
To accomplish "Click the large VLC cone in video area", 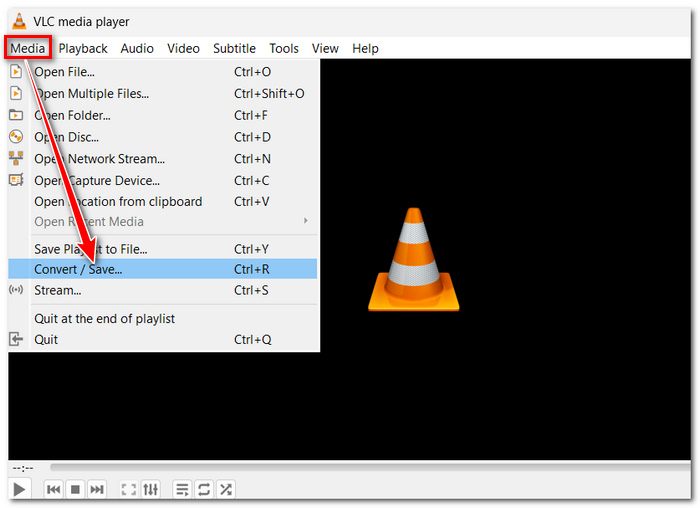I will (414, 259).
